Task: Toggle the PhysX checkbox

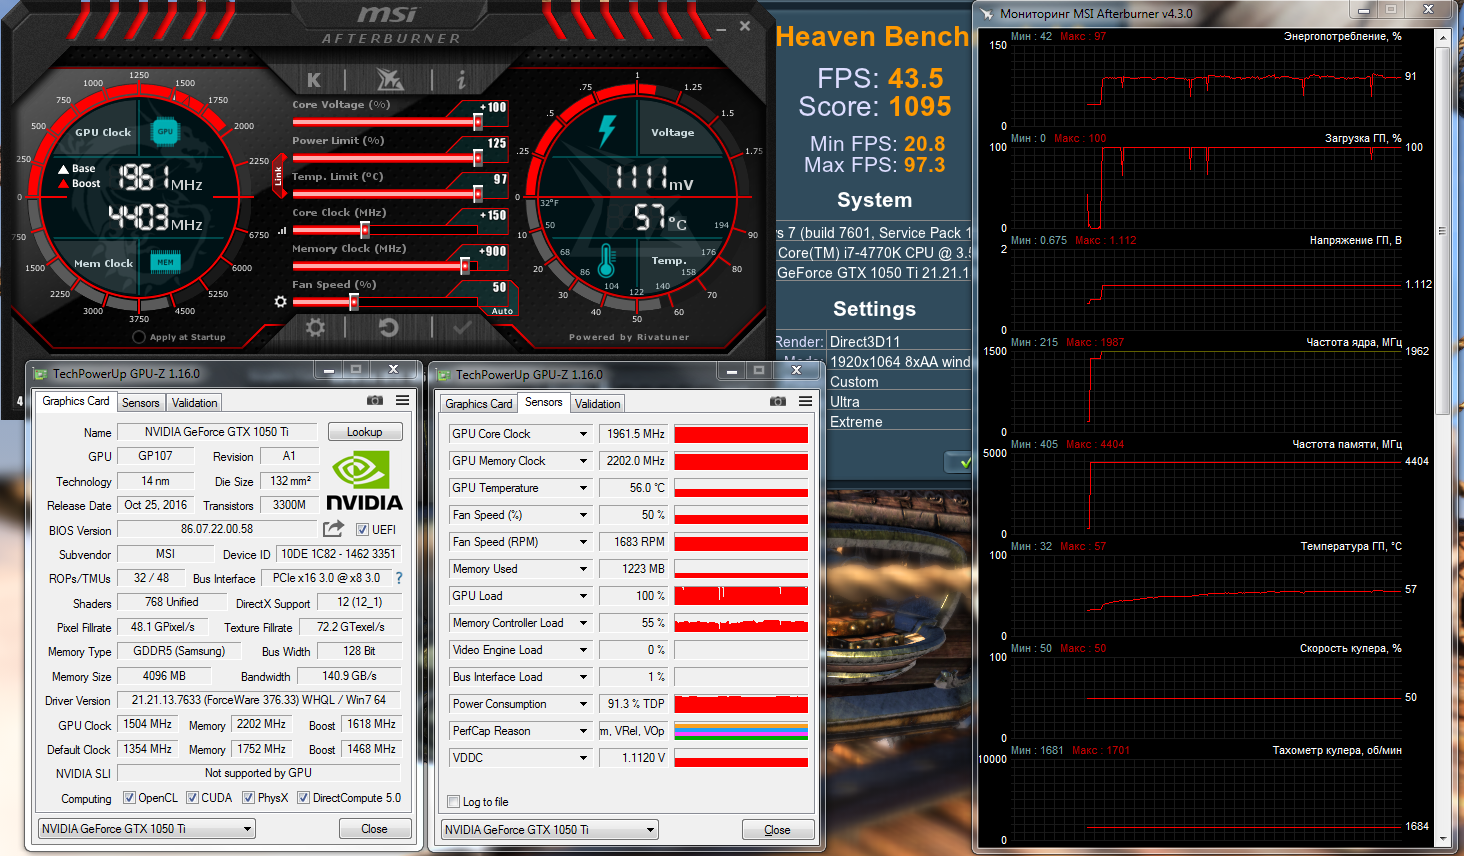Action: (x=248, y=798)
